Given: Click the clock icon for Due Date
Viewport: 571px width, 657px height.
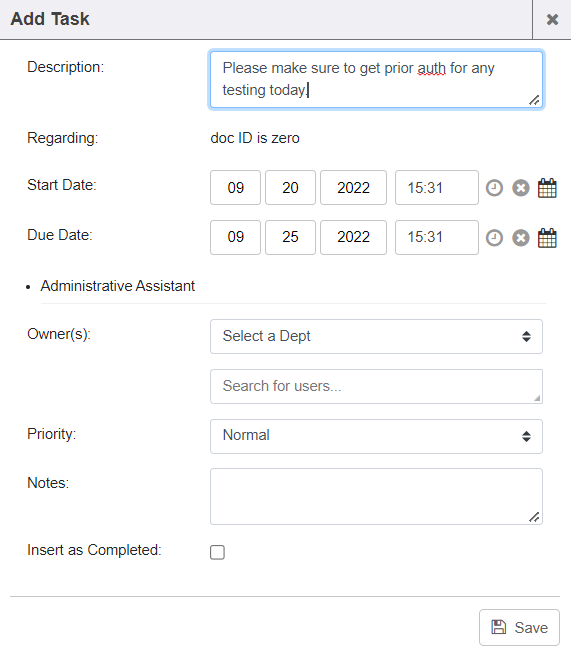Looking at the screenshot, I should 494,238.
